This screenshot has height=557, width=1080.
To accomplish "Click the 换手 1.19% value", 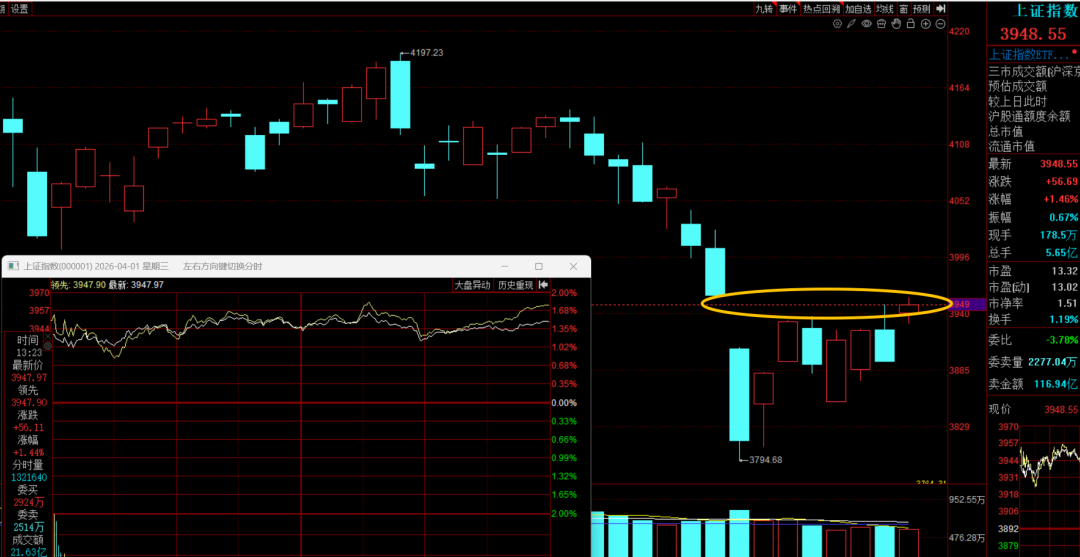I will point(1062,319).
